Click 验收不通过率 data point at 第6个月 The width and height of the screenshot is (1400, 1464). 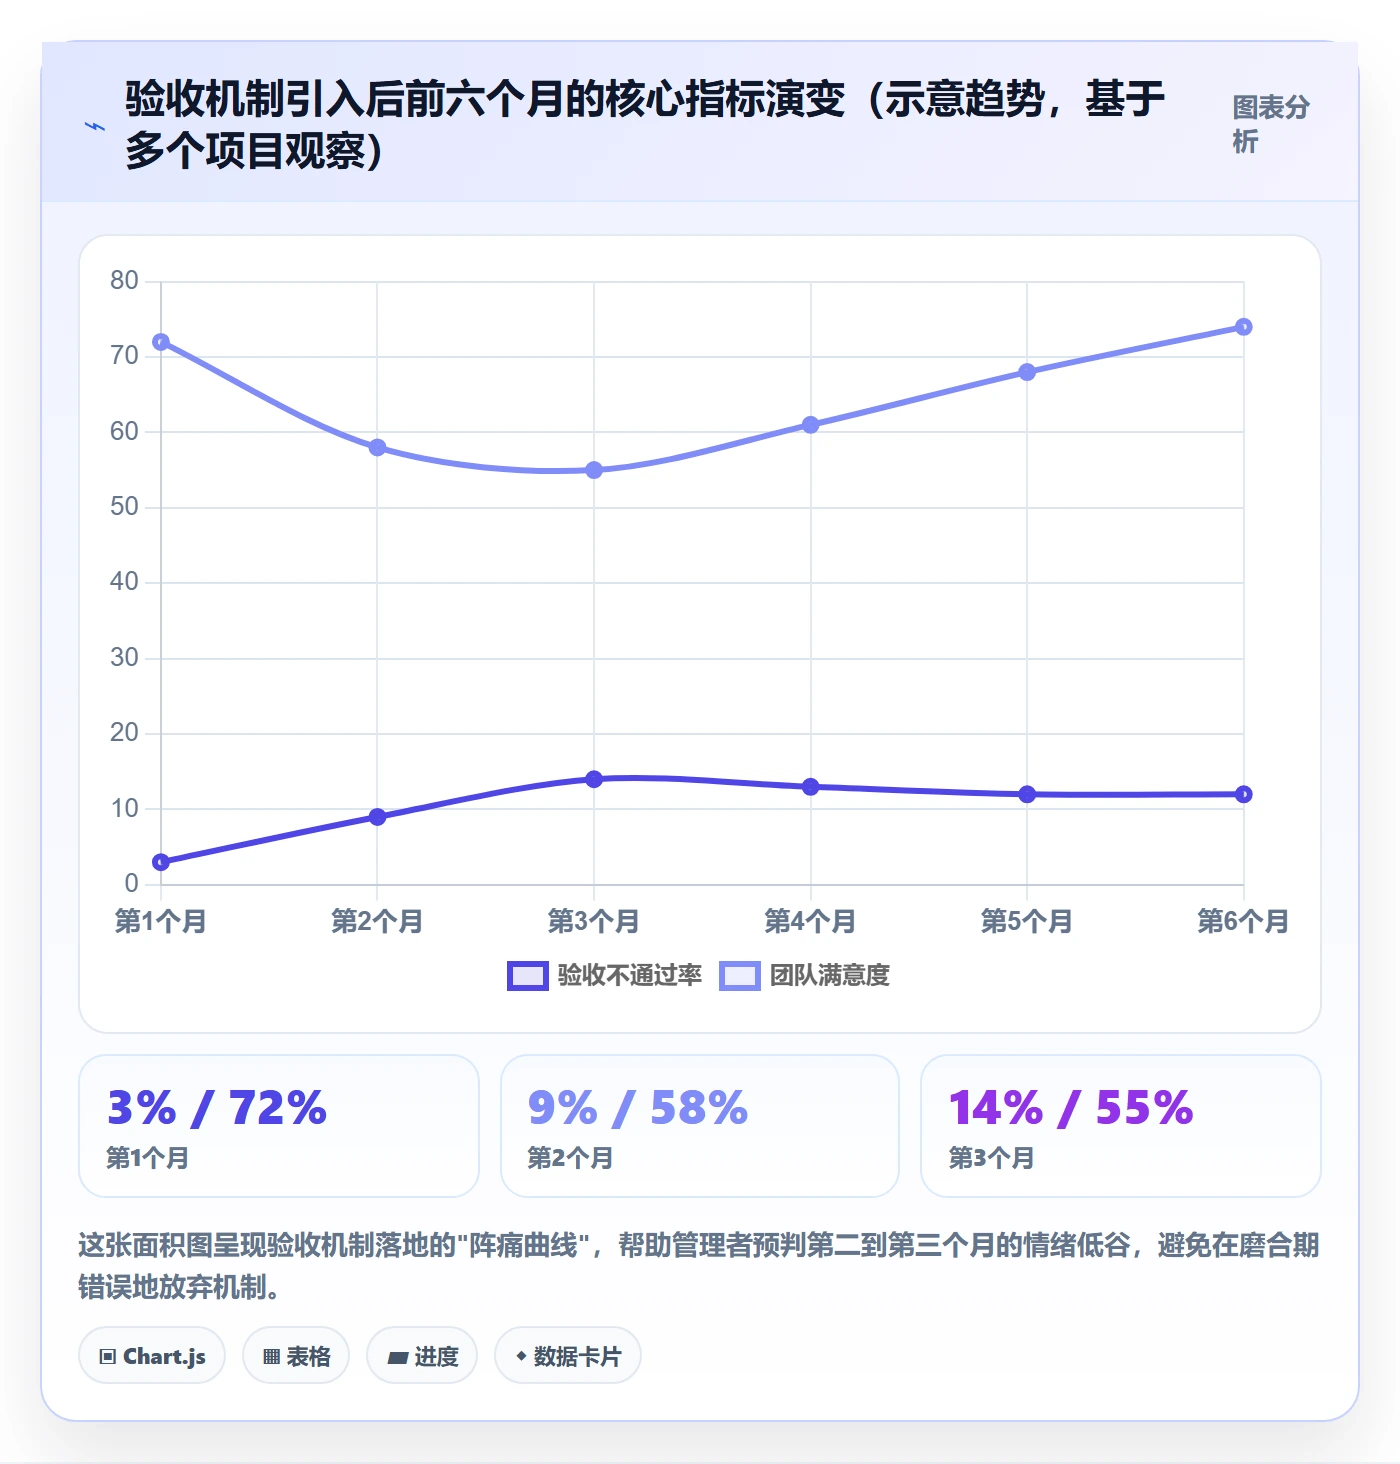(1243, 794)
